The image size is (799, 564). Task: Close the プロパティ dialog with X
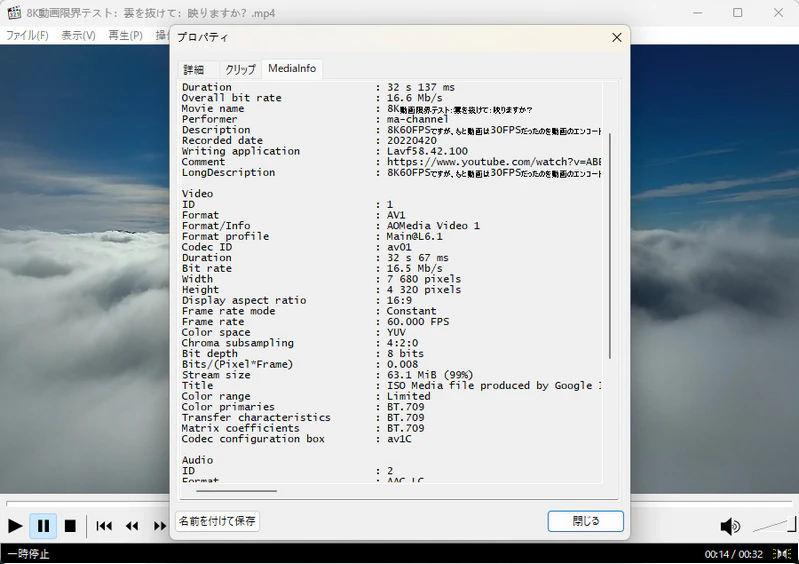617,38
